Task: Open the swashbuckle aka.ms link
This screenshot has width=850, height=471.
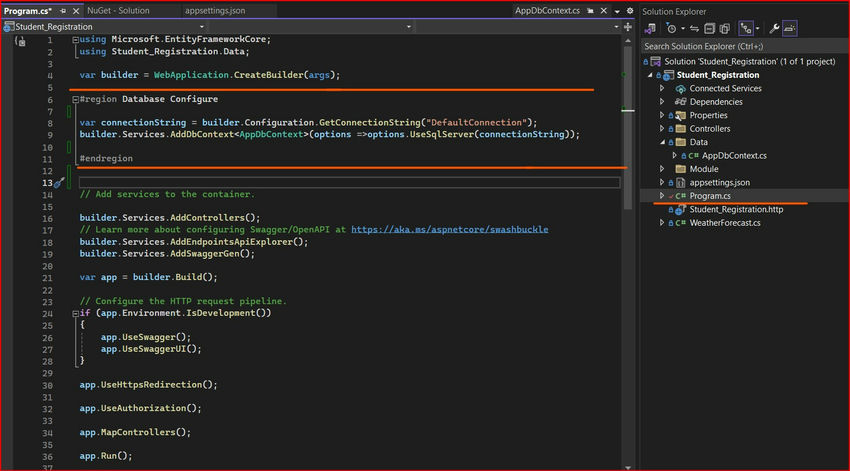Action: click(x=449, y=229)
